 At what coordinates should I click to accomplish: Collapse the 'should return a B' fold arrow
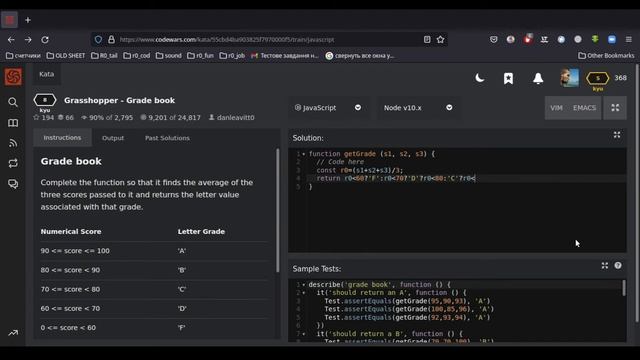point(304,334)
